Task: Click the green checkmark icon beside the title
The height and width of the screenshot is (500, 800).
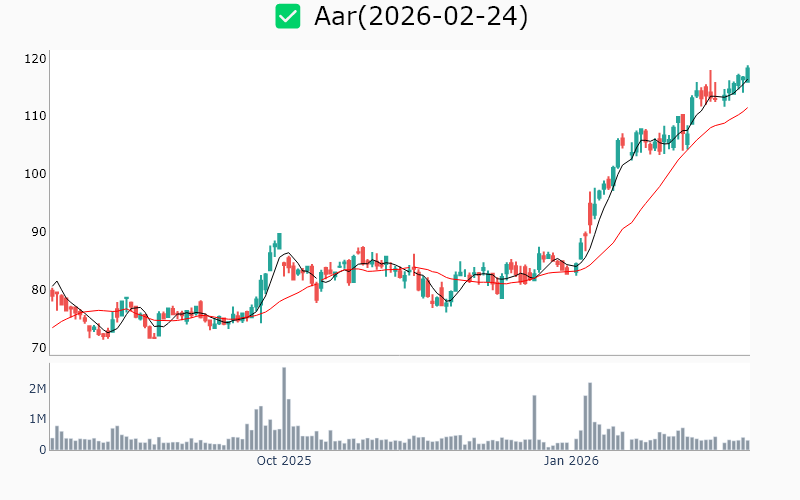Action: 288,17
